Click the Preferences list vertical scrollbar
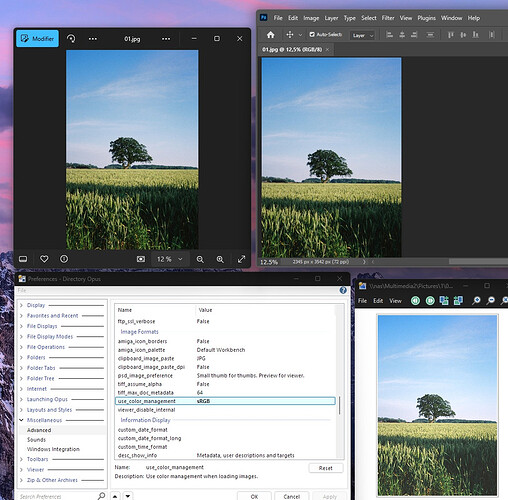508x500 pixels. pyautogui.click(x=340, y=405)
